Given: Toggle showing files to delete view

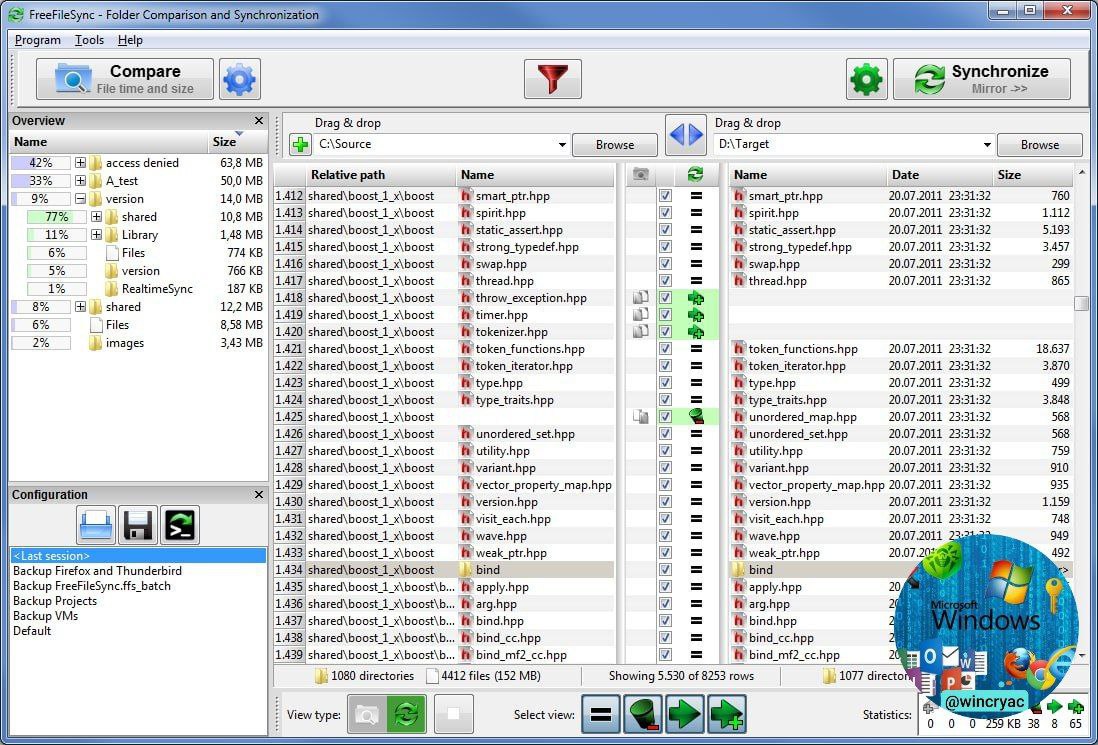Looking at the screenshot, I should pyautogui.click(x=643, y=714).
